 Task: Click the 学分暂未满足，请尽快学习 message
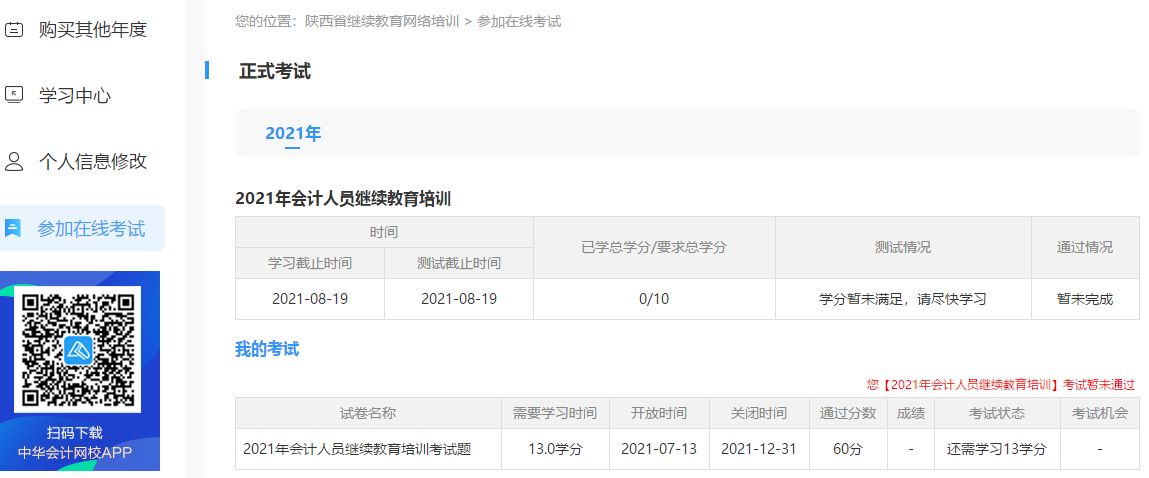[902, 298]
